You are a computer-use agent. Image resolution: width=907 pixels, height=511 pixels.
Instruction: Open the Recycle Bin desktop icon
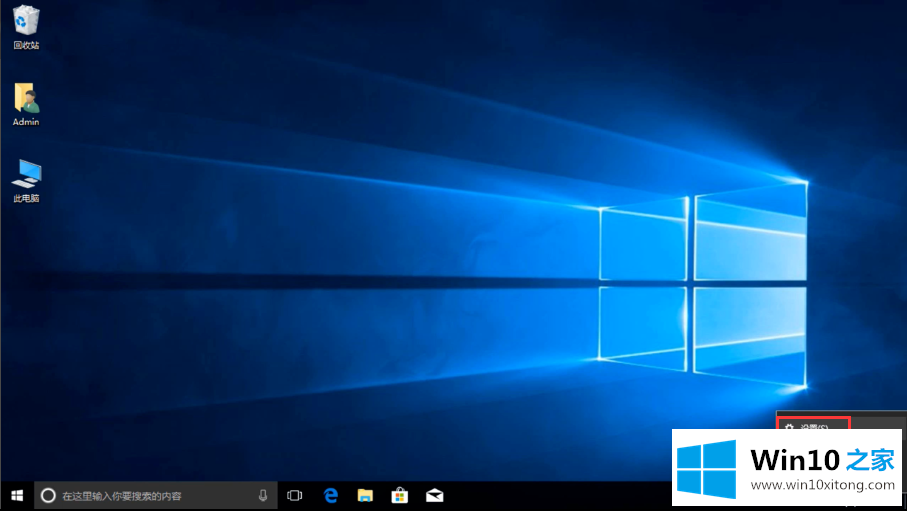[x=26, y=27]
